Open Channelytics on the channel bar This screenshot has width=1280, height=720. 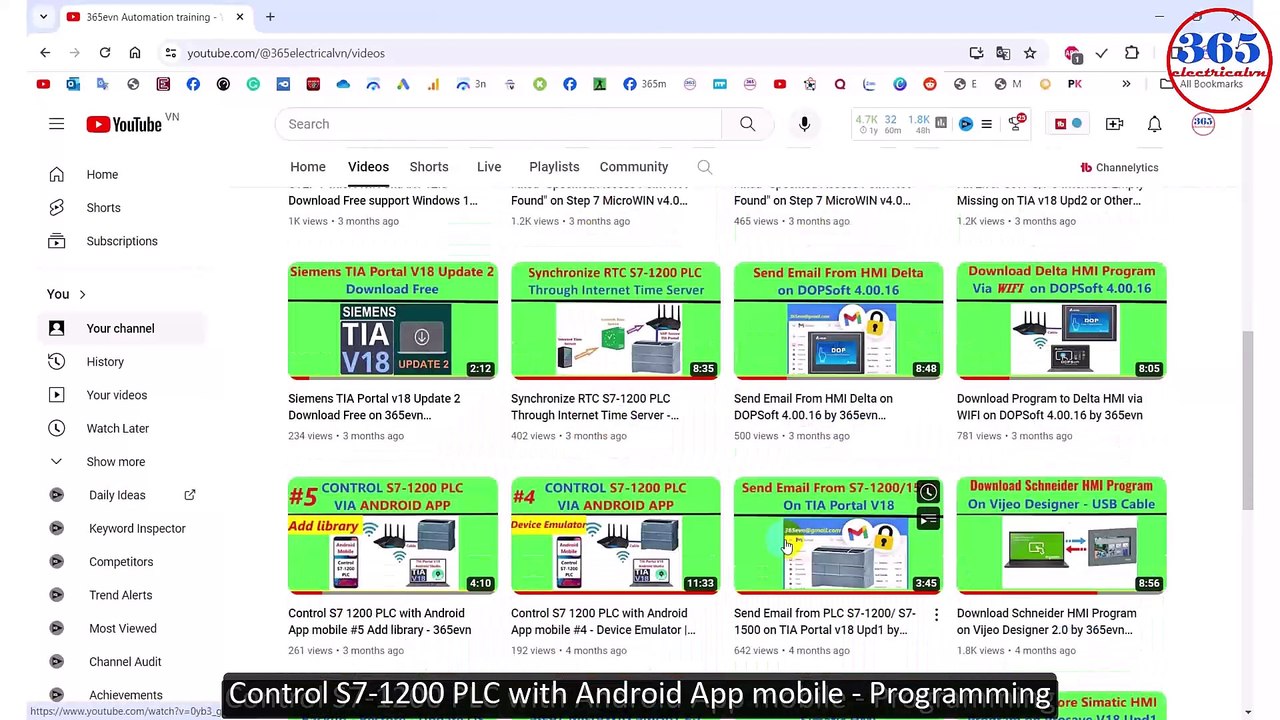1119,168
